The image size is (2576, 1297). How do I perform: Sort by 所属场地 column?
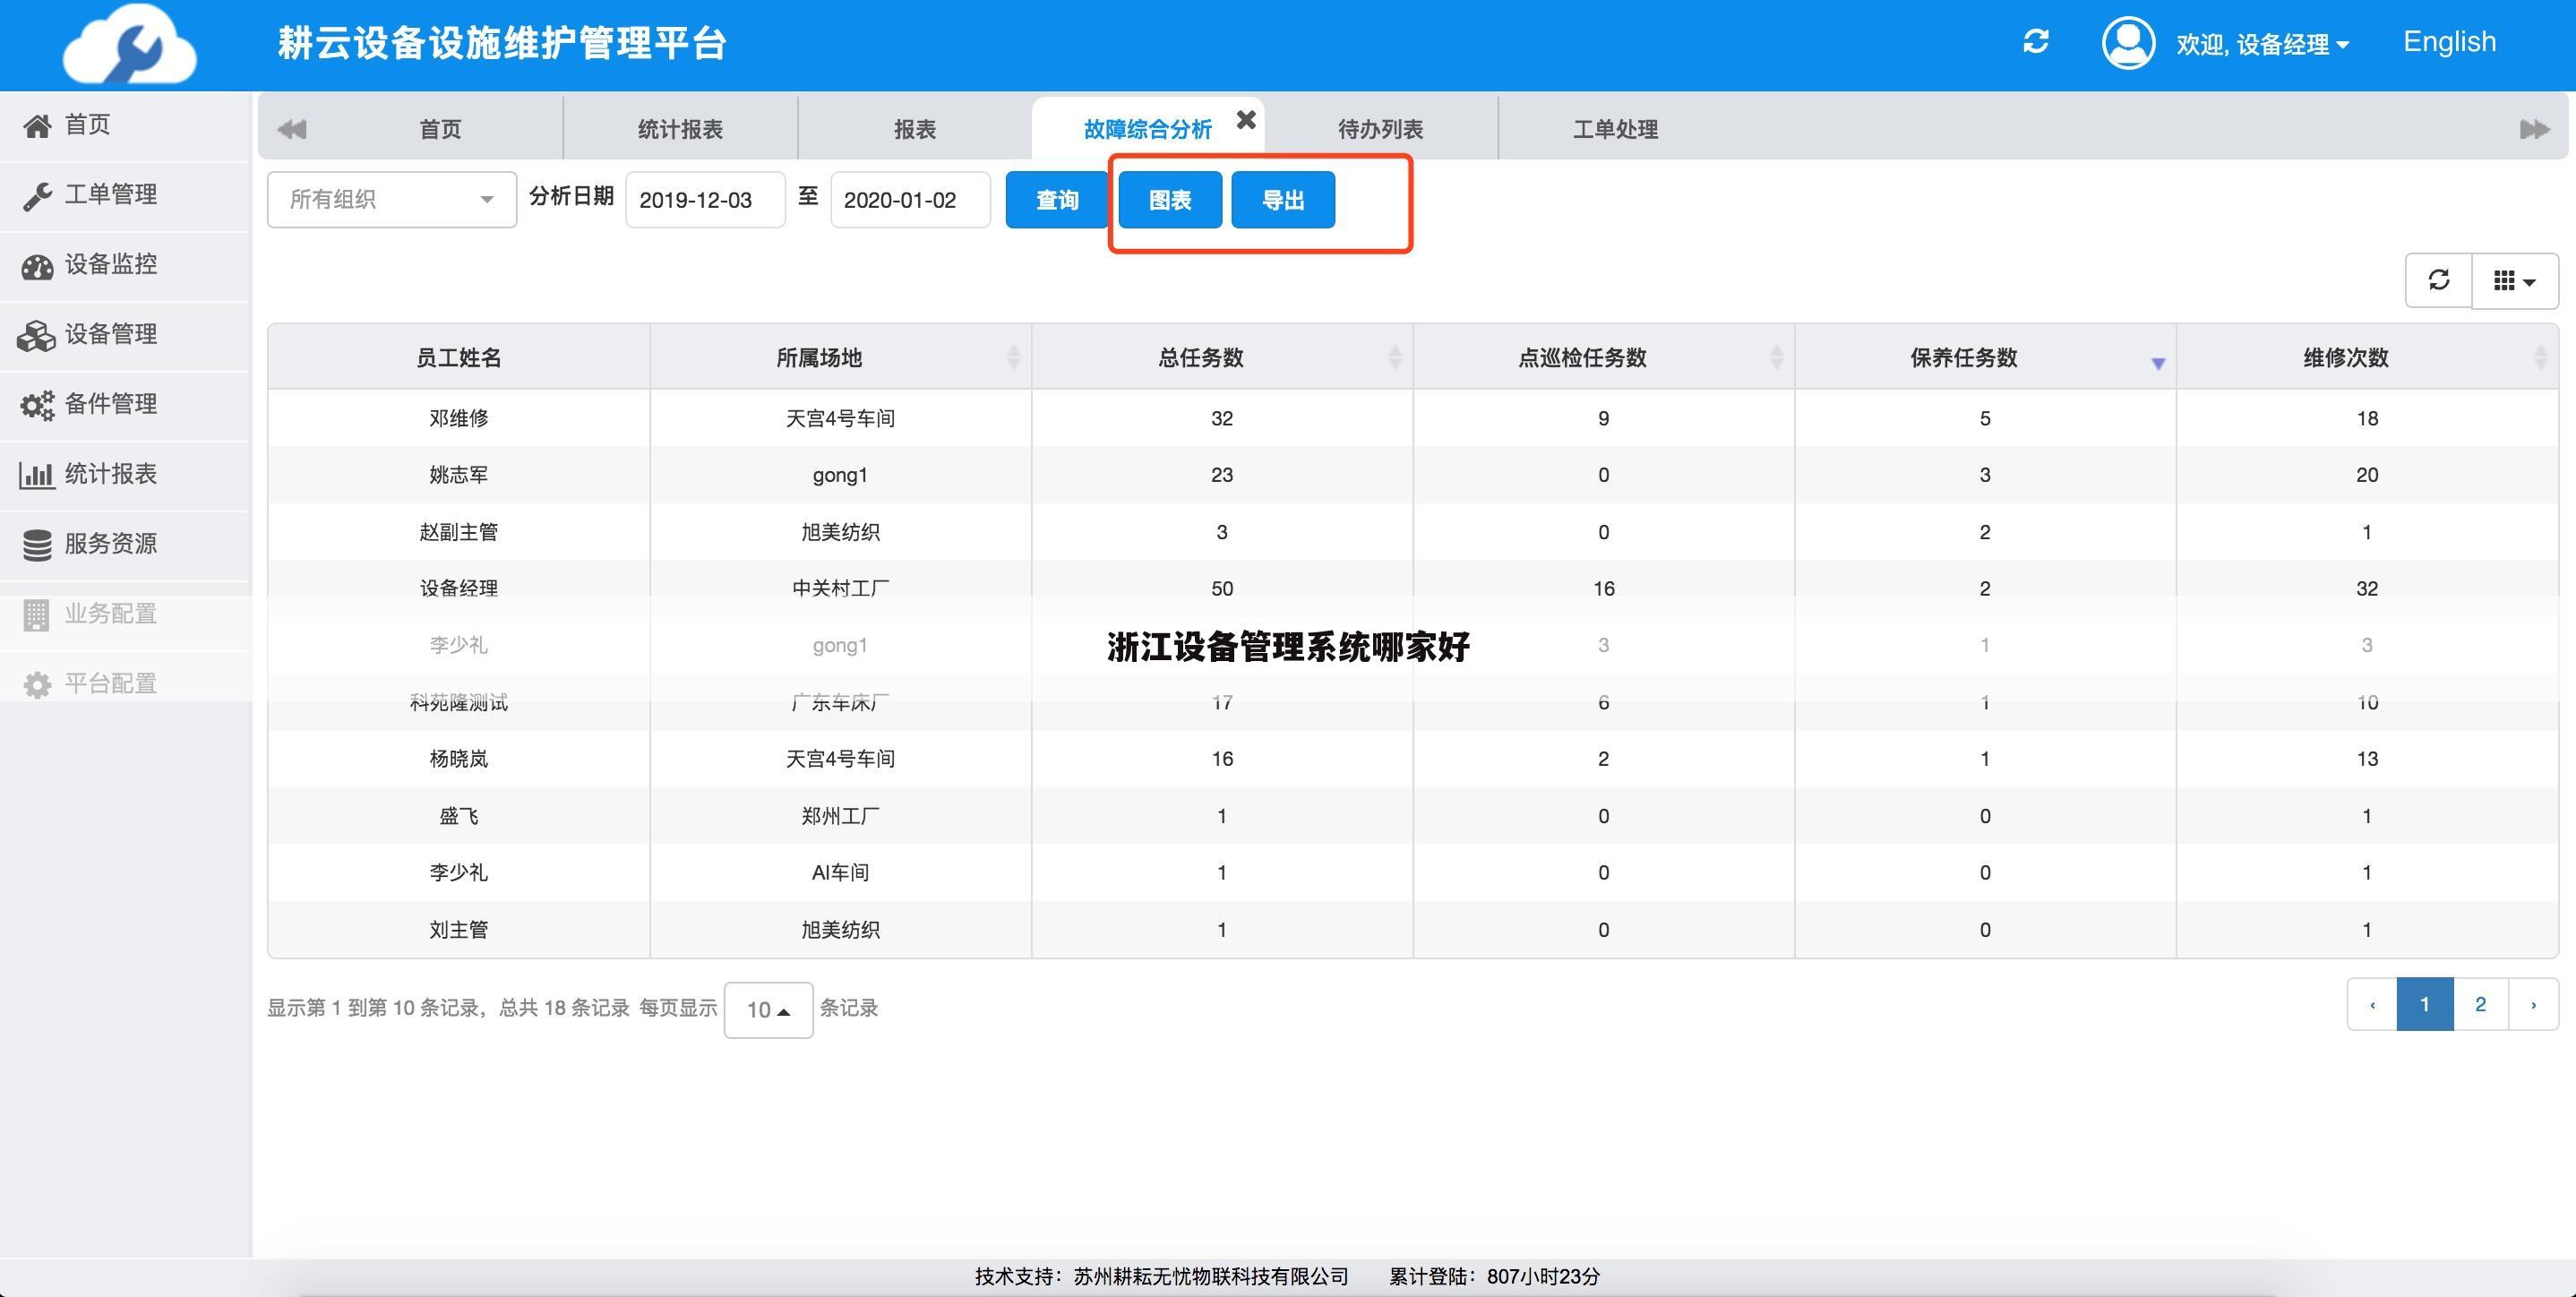coord(840,357)
